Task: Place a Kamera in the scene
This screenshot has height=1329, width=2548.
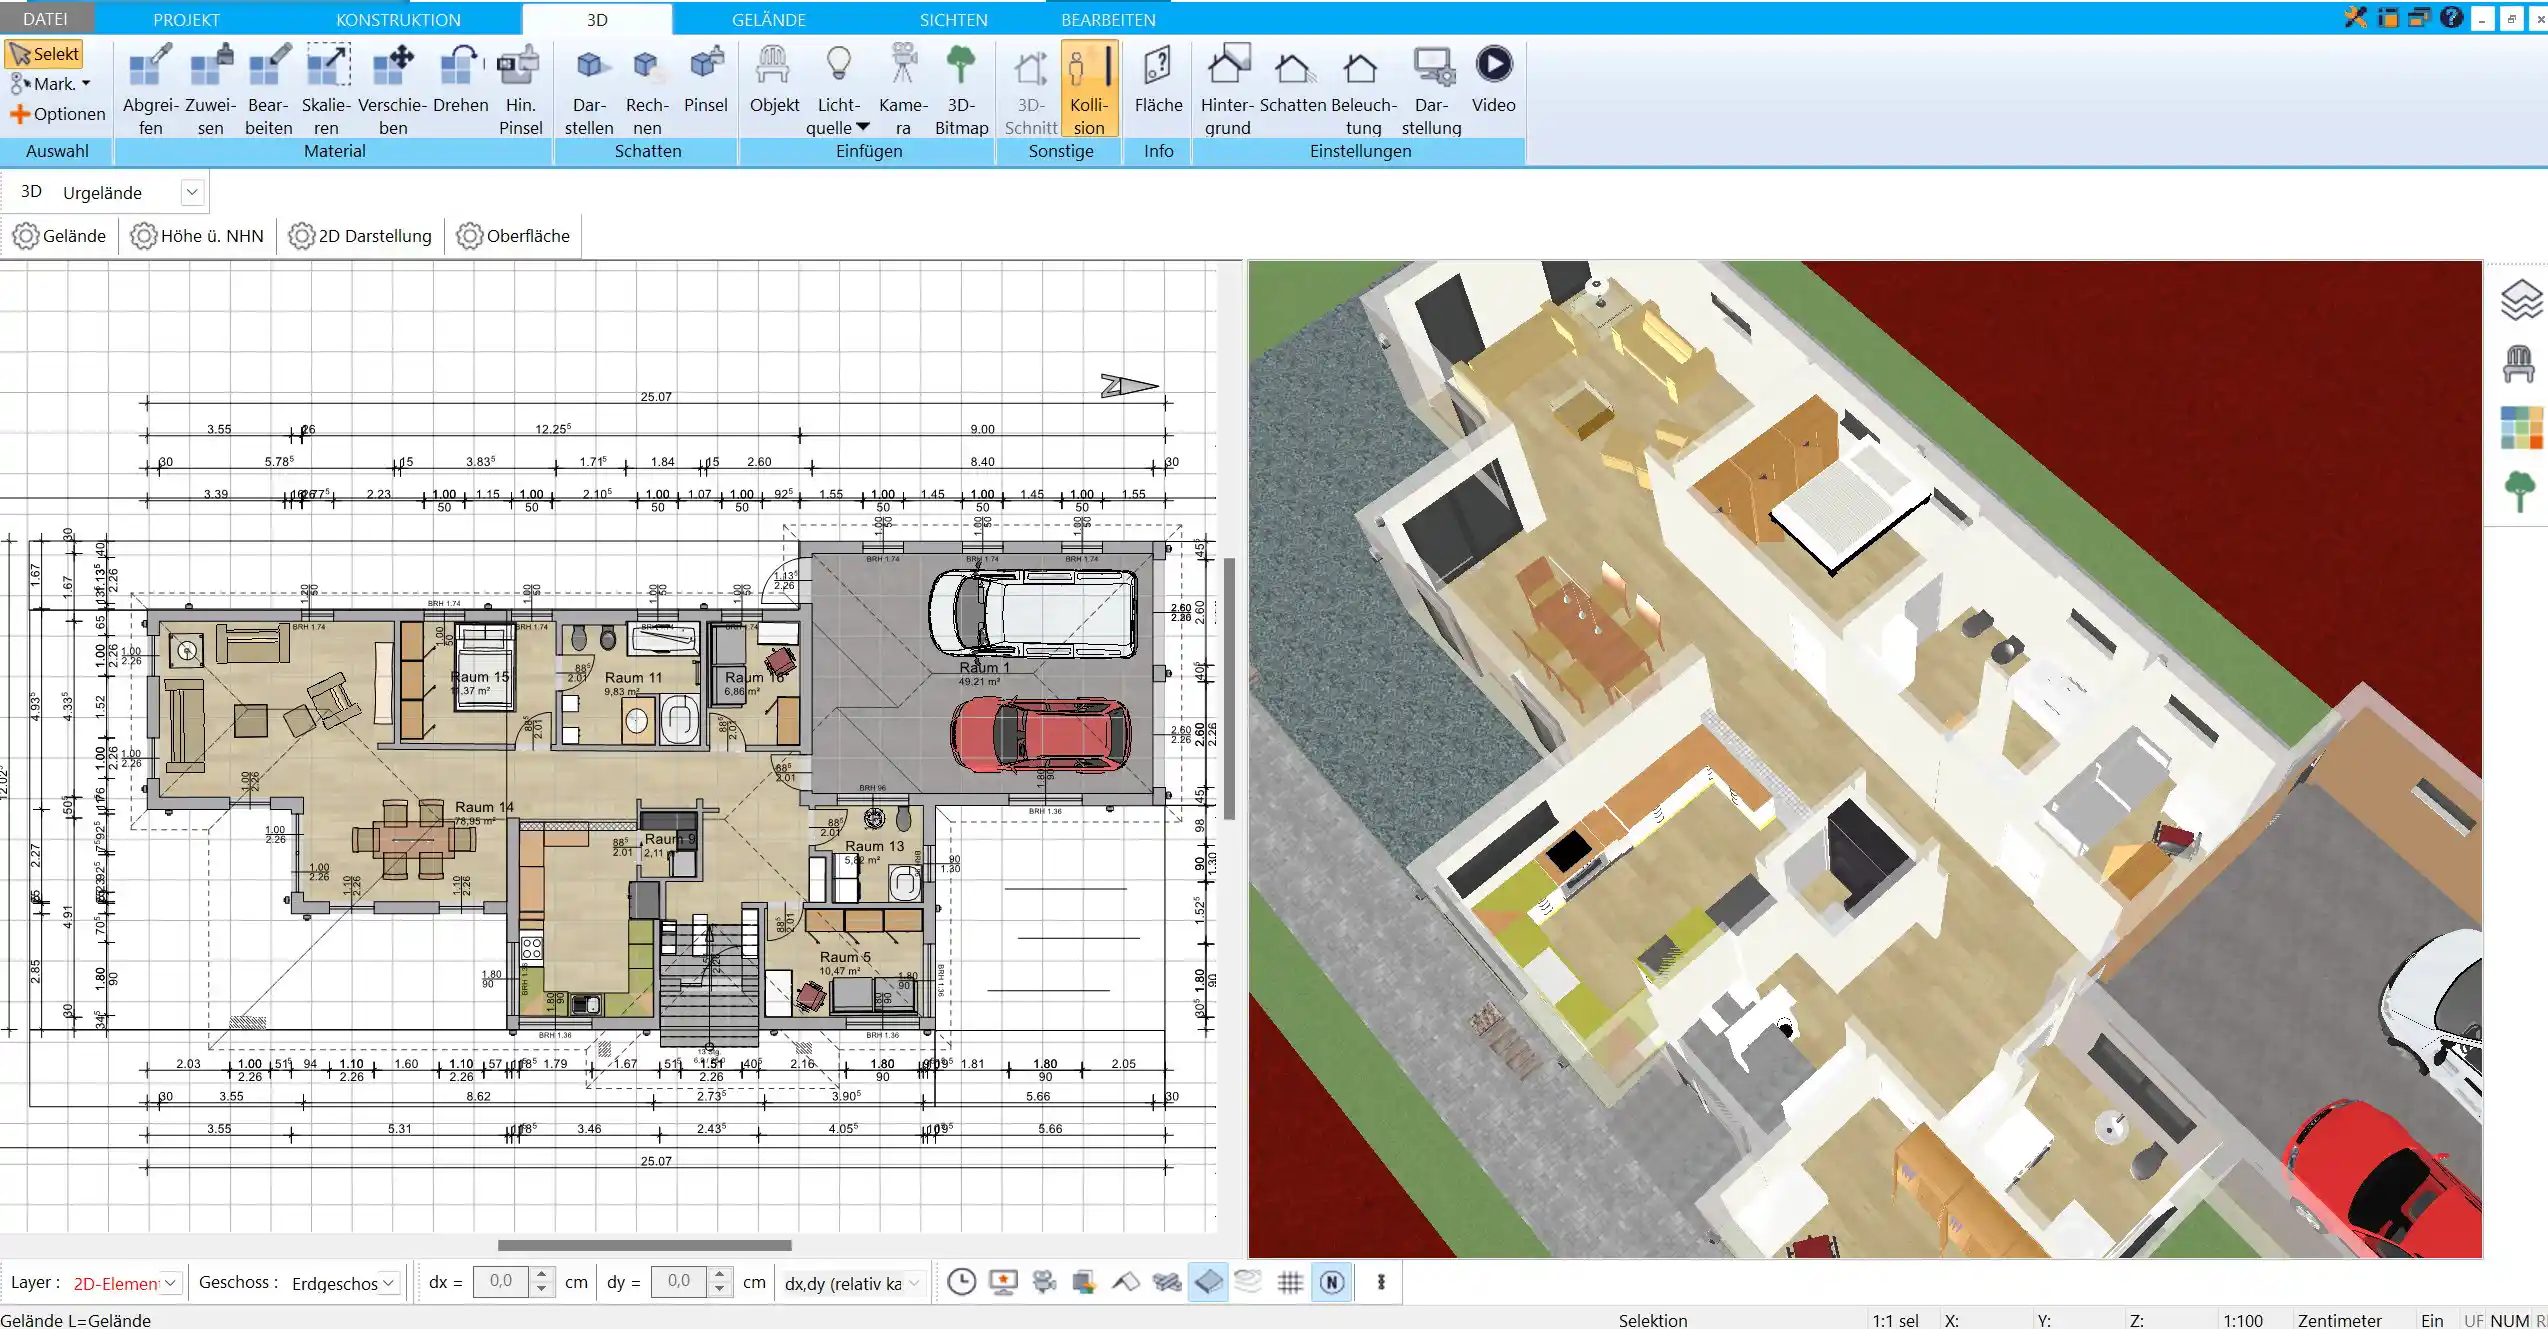Action: pos(903,89)
